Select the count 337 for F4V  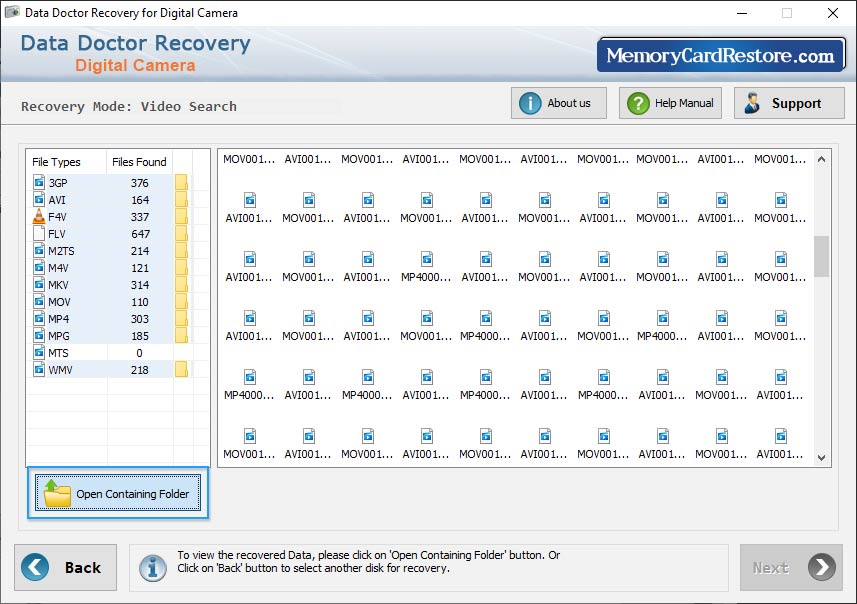140,217
